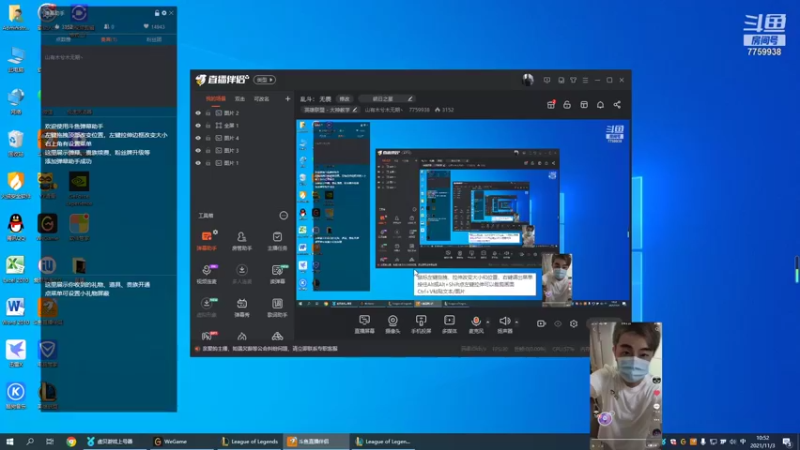Switch to League of Legends taskbar window
This screenshot has height=450, width=800.
coord(249,441)
